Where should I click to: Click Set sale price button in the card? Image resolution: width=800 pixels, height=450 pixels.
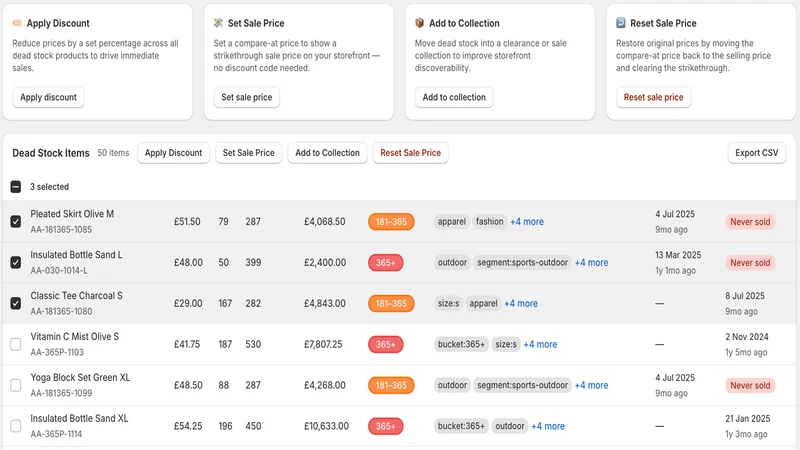click(246, 97)
